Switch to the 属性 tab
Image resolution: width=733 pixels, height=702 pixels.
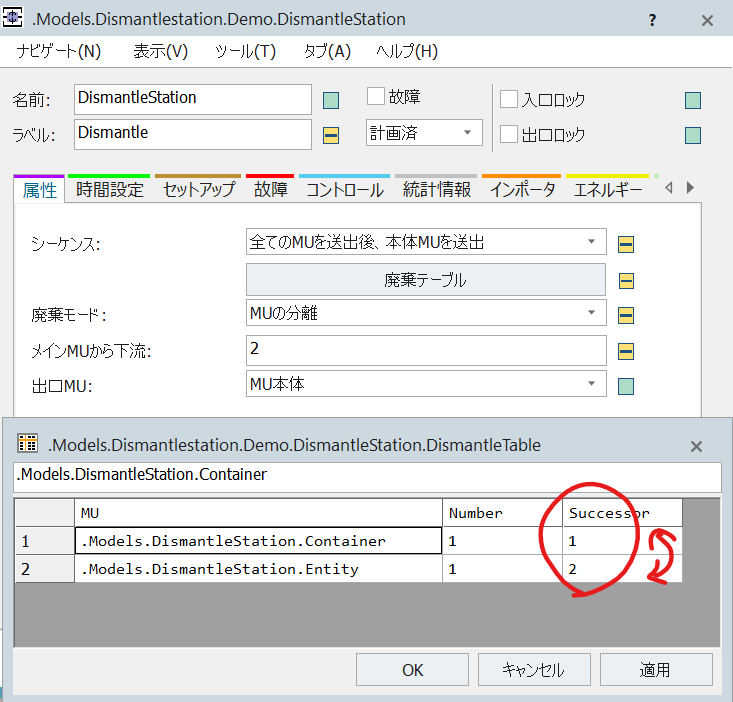click(39, 190)
